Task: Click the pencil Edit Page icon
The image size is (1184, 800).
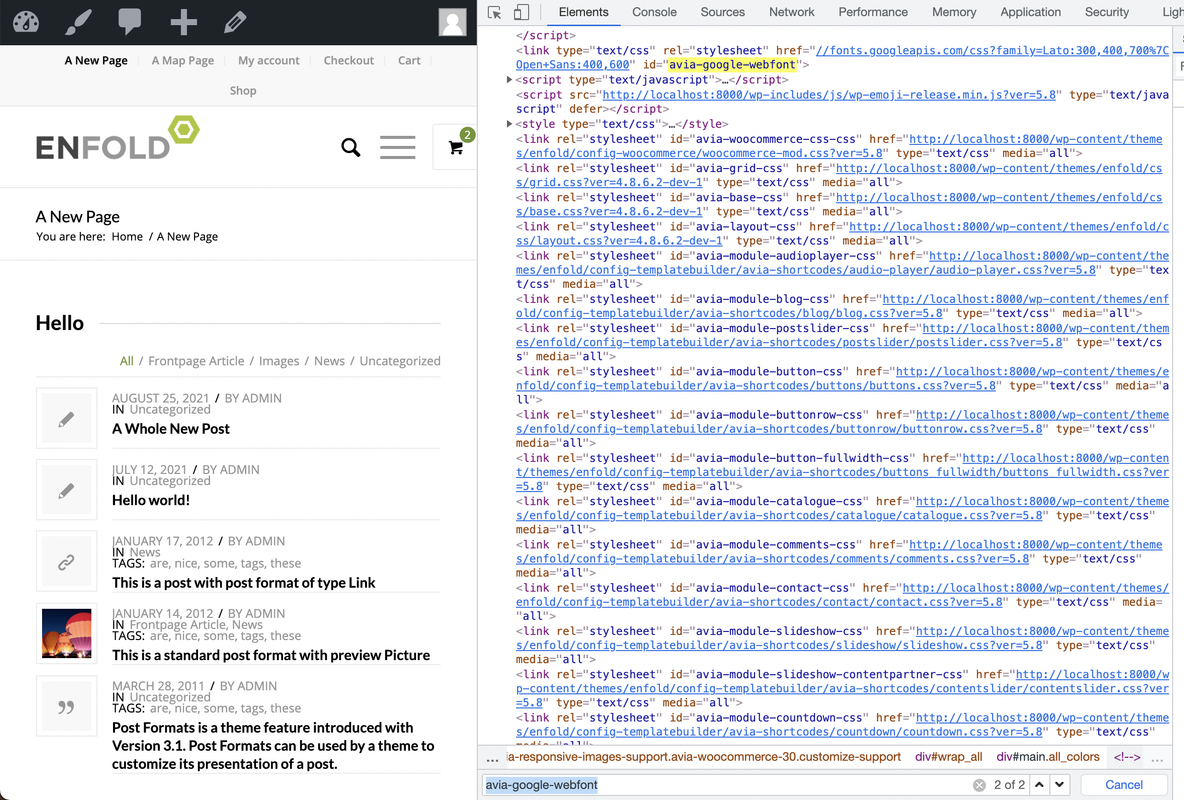Action: pos(235,22)
